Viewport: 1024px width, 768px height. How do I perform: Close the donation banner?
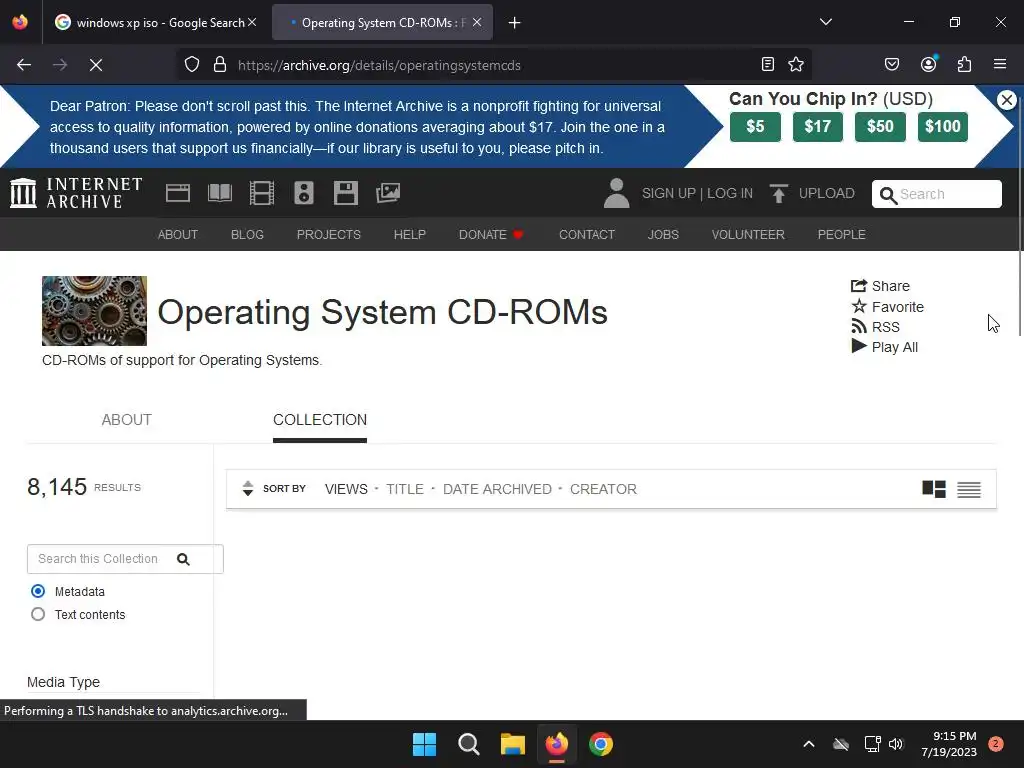pos(1006,100)
